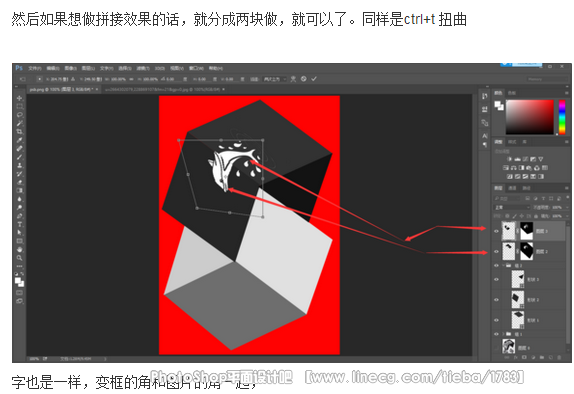Select the Crop tool

tap(19, 131)
